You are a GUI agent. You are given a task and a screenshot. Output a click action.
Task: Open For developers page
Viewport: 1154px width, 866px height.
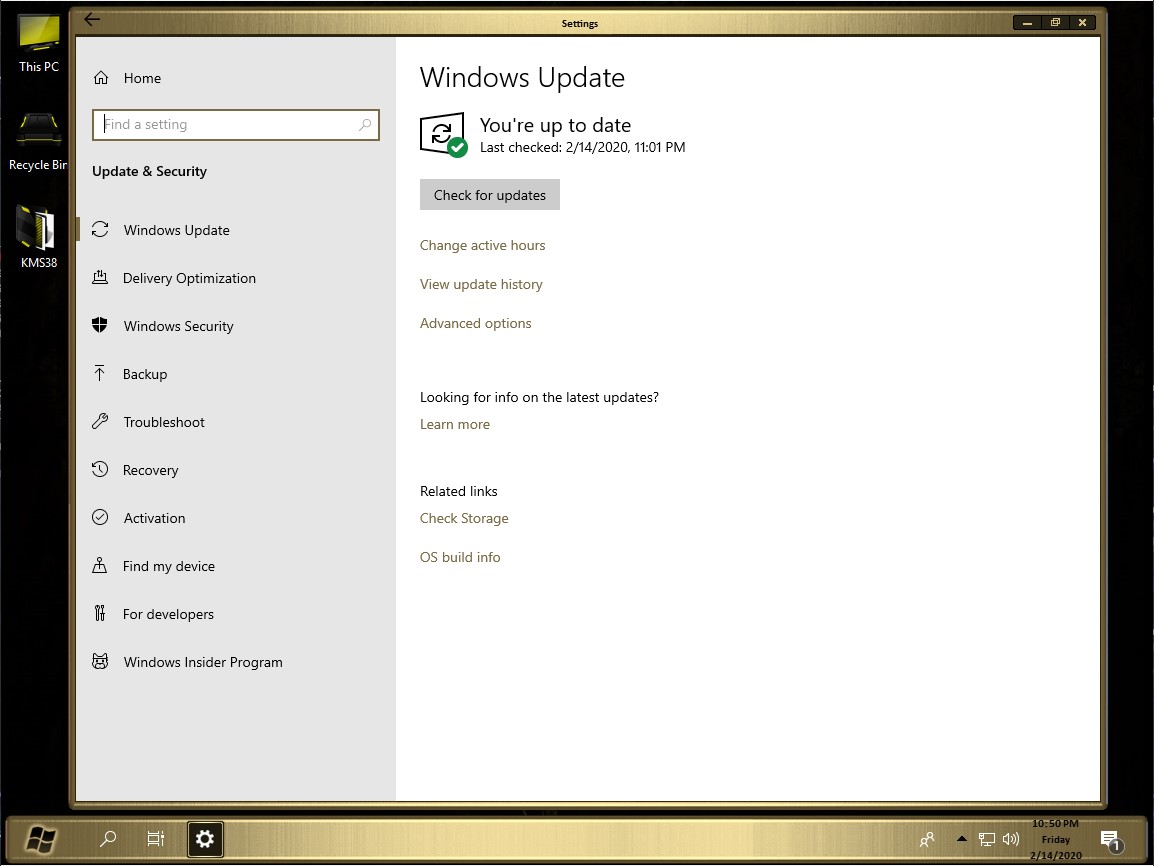pyautogui.click(x=236, y=614)
